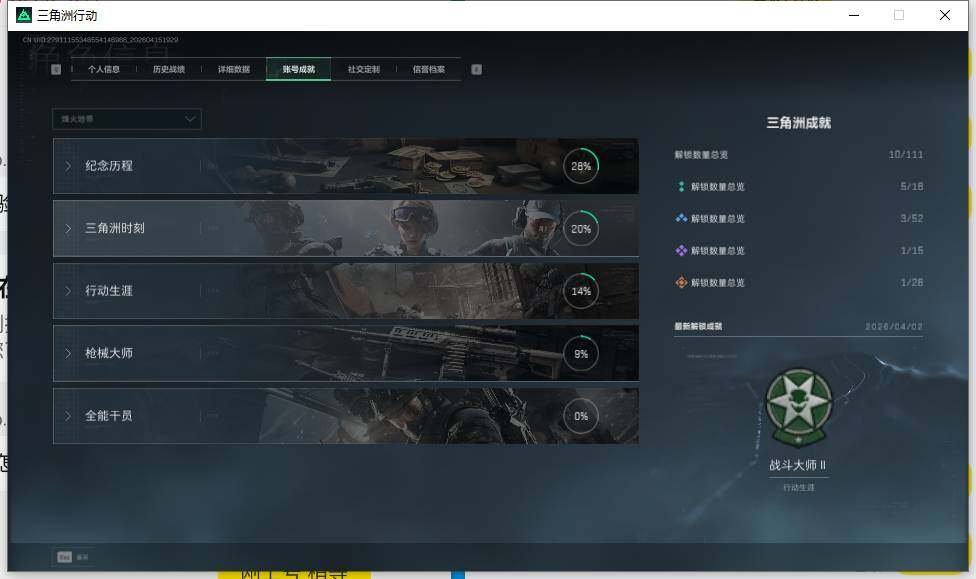Image resolution: width=976 pixels, height=579 pixels.
Task: Click the 三角洲成就 panel heading
Action: coord(799,123)
